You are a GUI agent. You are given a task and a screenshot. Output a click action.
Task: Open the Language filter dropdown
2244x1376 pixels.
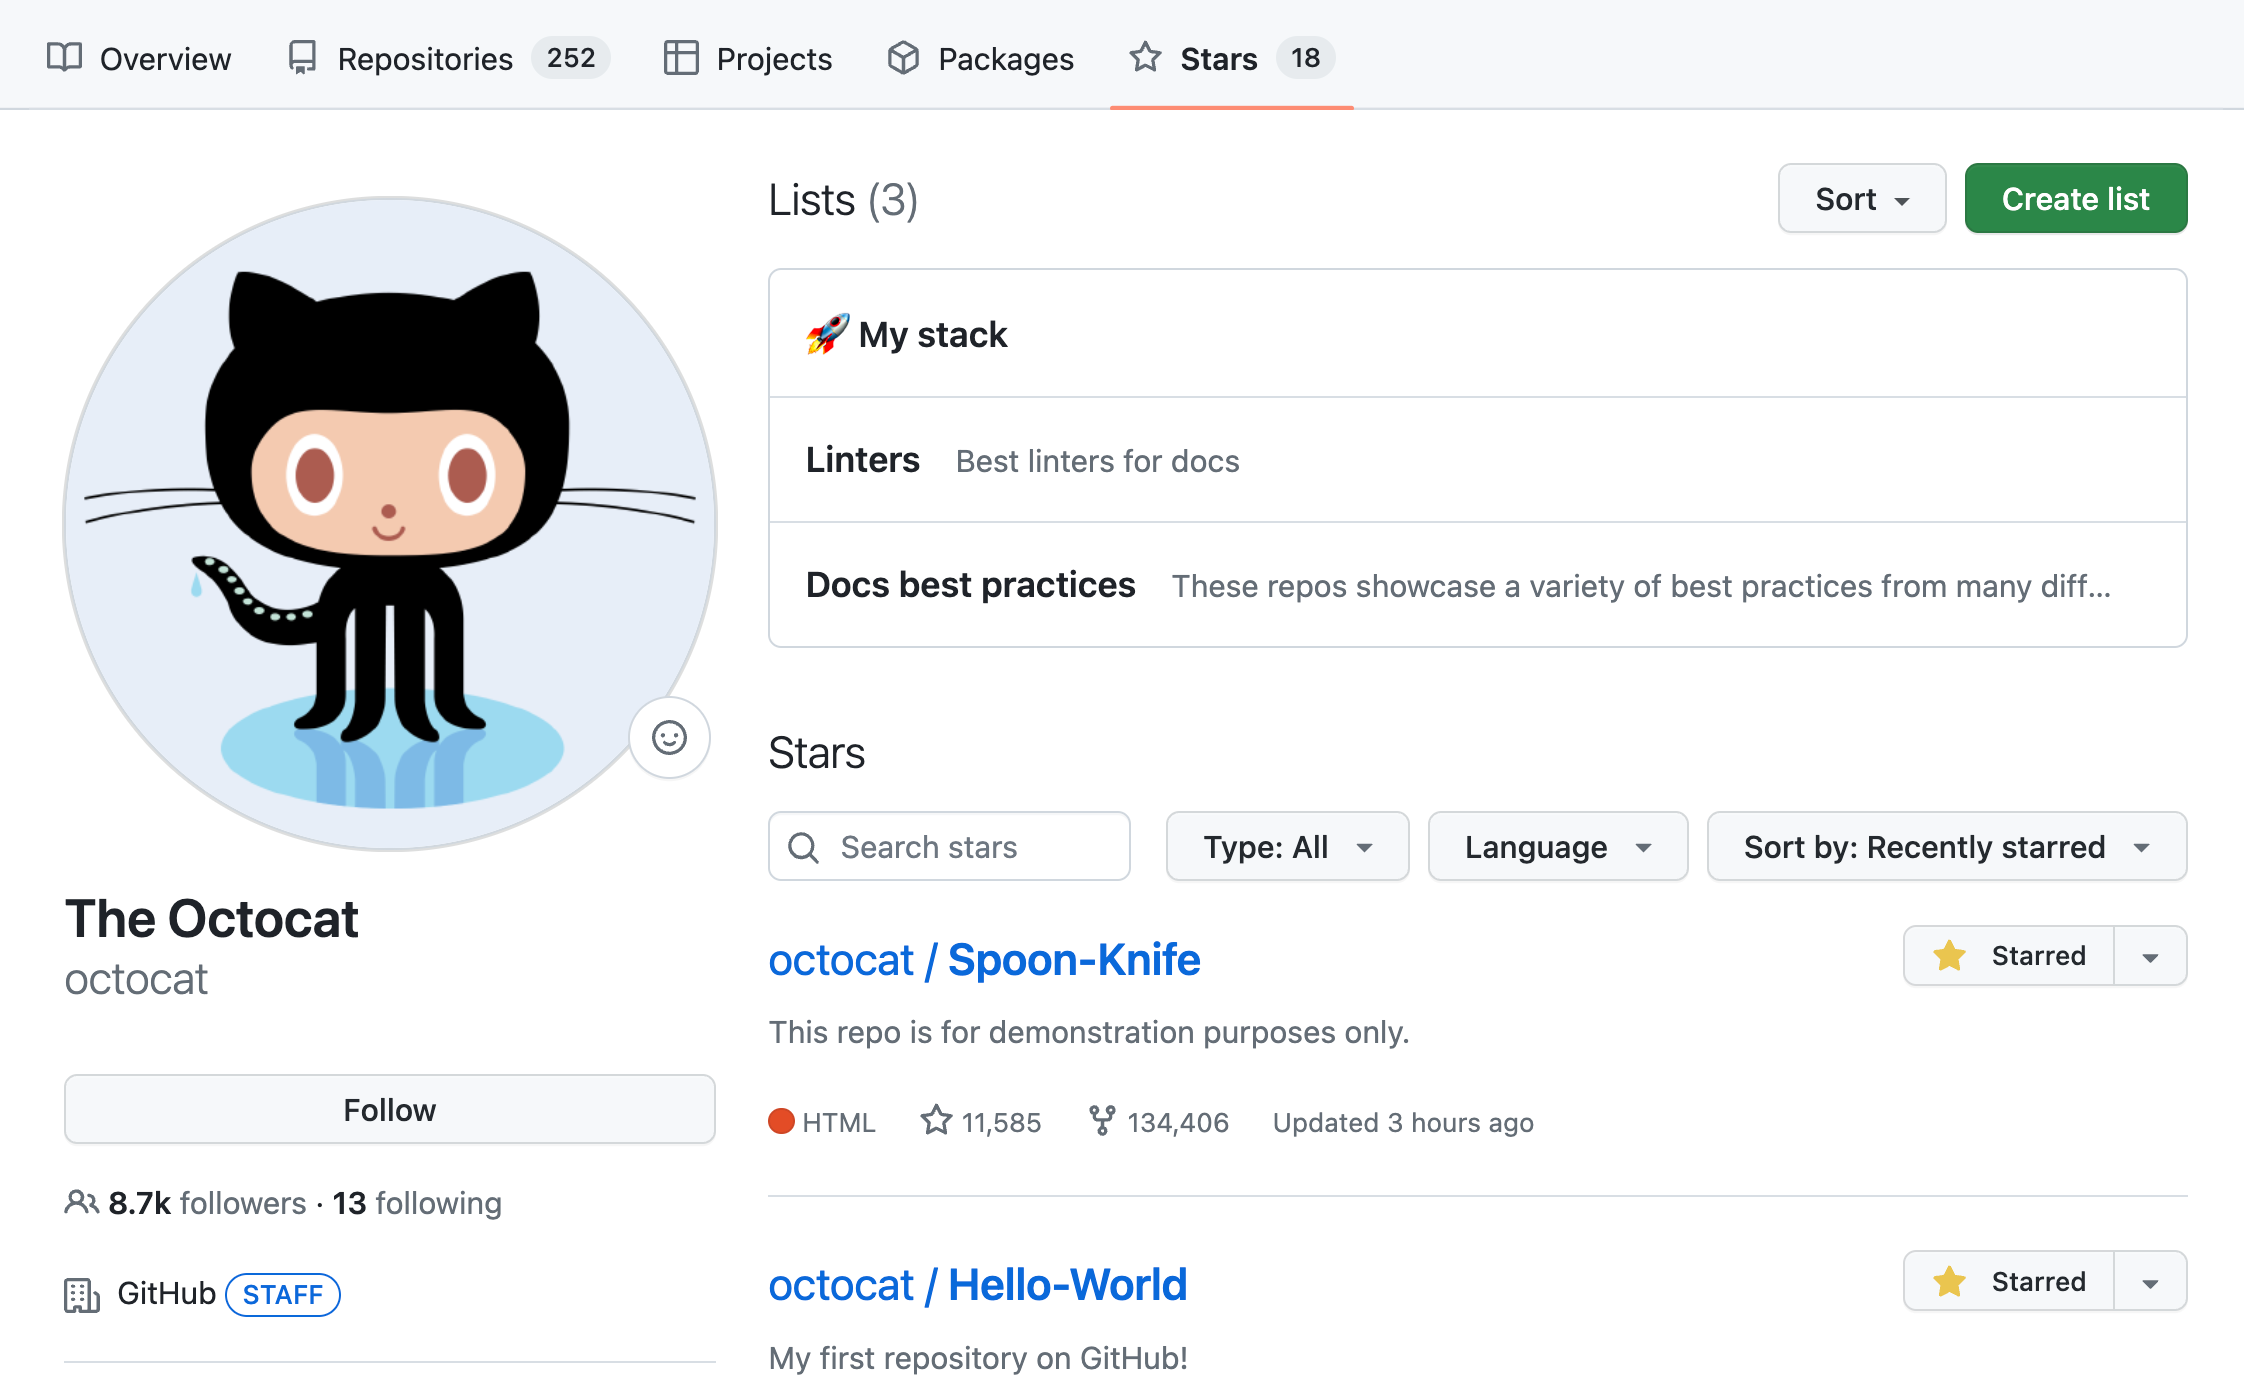tap(1556, 846)
